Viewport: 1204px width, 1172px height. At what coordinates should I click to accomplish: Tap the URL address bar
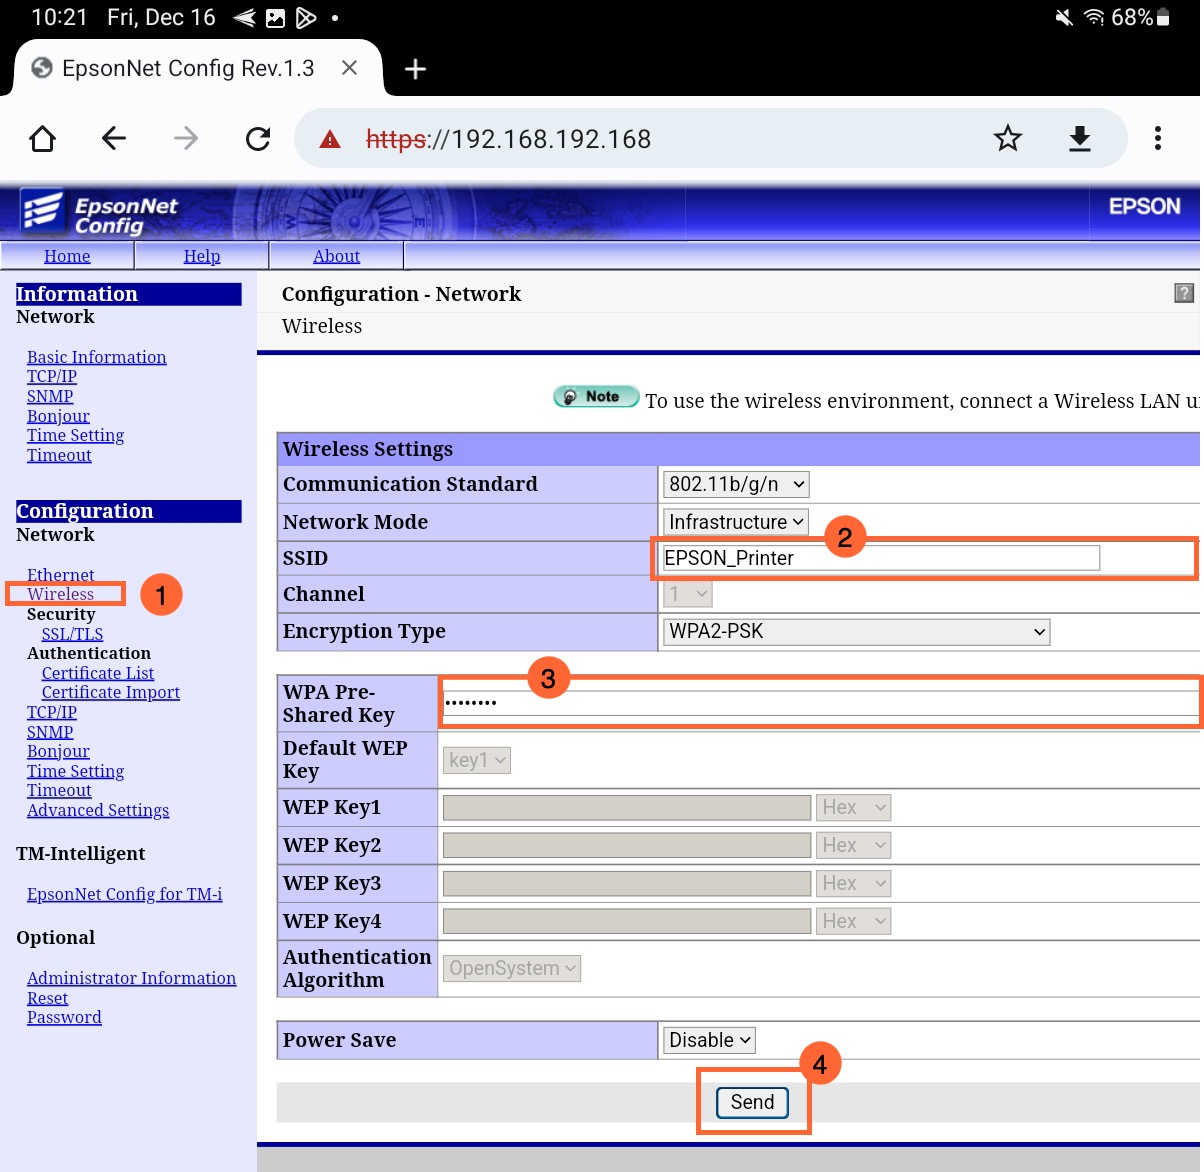click(x=710, y=138)
